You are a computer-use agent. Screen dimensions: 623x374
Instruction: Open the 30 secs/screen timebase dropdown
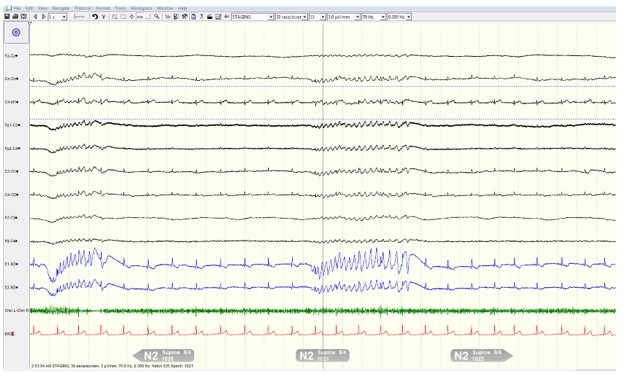point(292,17)
